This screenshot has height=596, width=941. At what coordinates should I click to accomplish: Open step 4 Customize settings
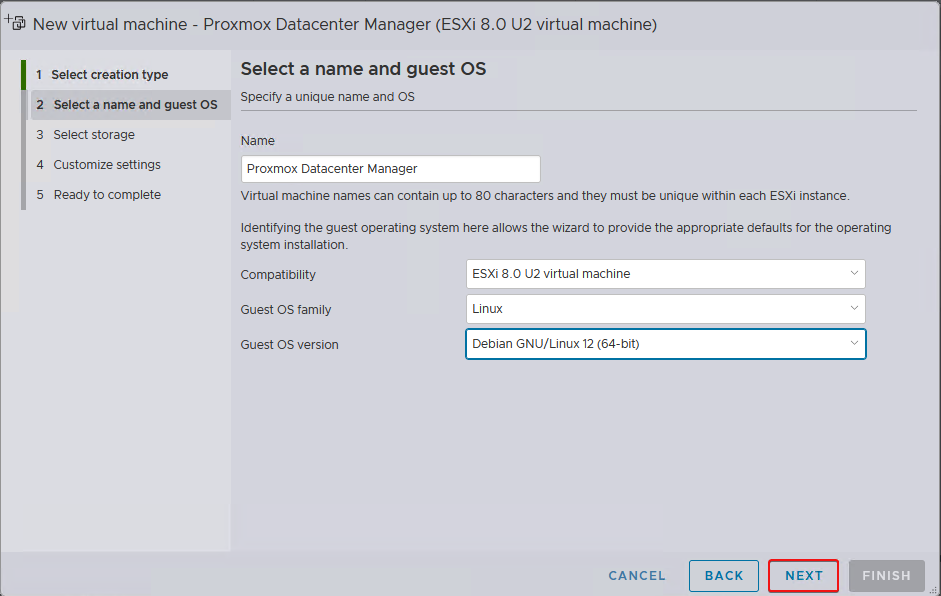[106, 165]
